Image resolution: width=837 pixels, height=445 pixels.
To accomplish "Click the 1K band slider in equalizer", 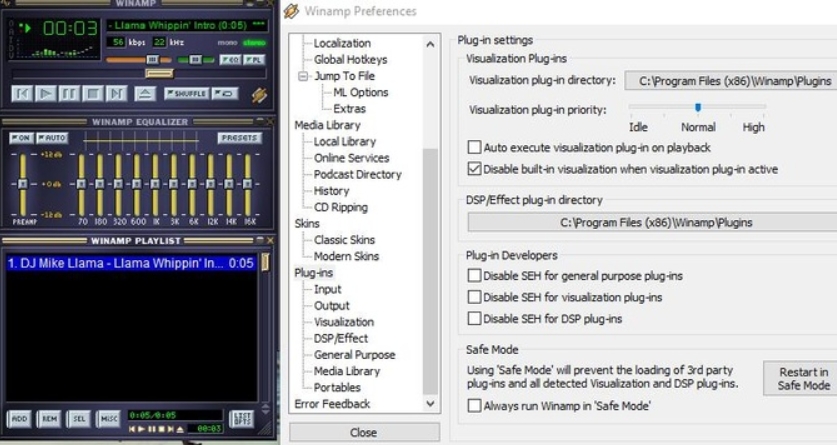I will tap(155, 185).
